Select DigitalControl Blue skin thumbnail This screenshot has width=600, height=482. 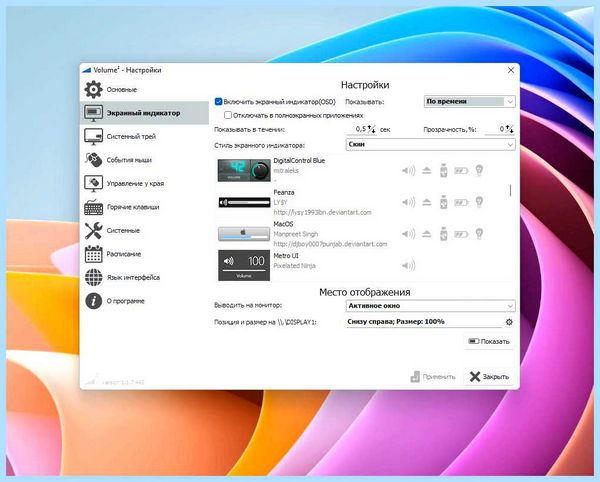click(244, 170)
